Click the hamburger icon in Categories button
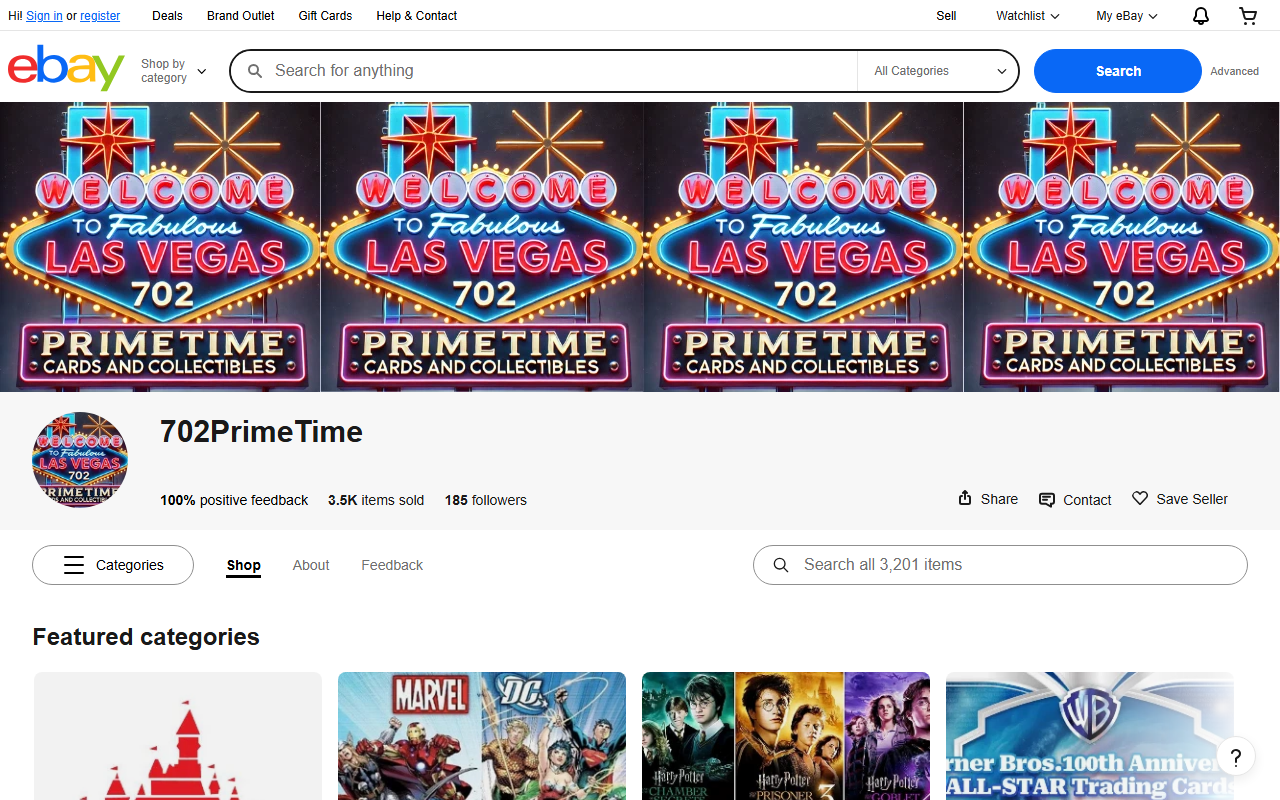This screenshot has width=1280, height=800. 74,565
